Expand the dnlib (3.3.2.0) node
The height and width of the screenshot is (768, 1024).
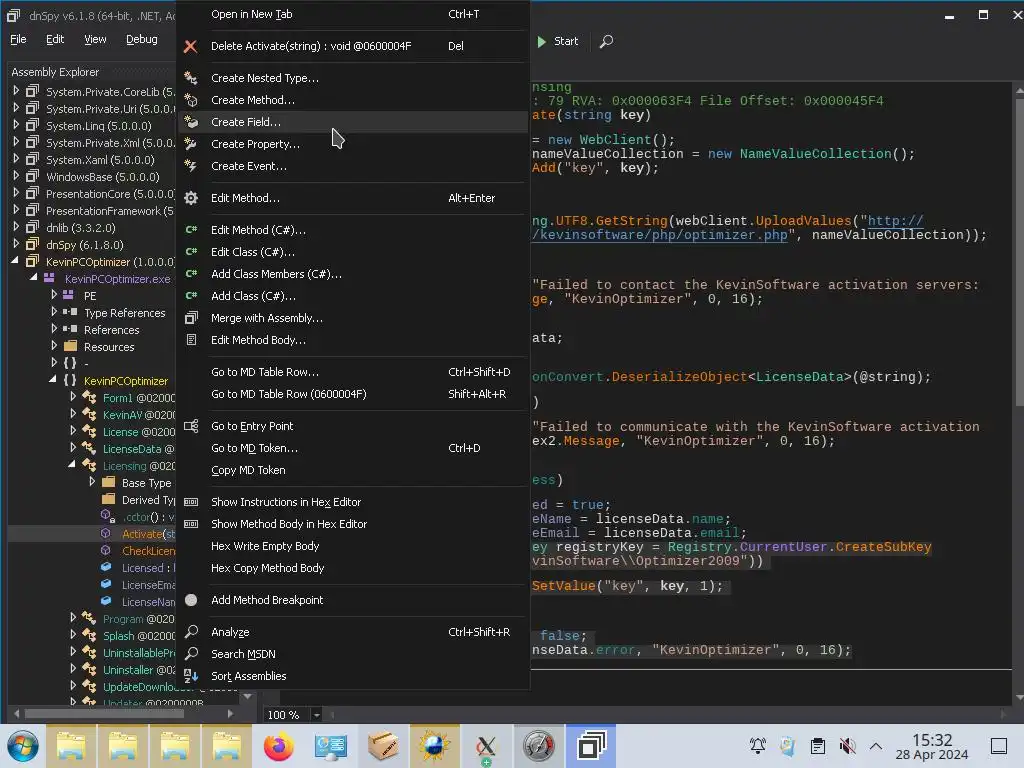click(16, 227)
